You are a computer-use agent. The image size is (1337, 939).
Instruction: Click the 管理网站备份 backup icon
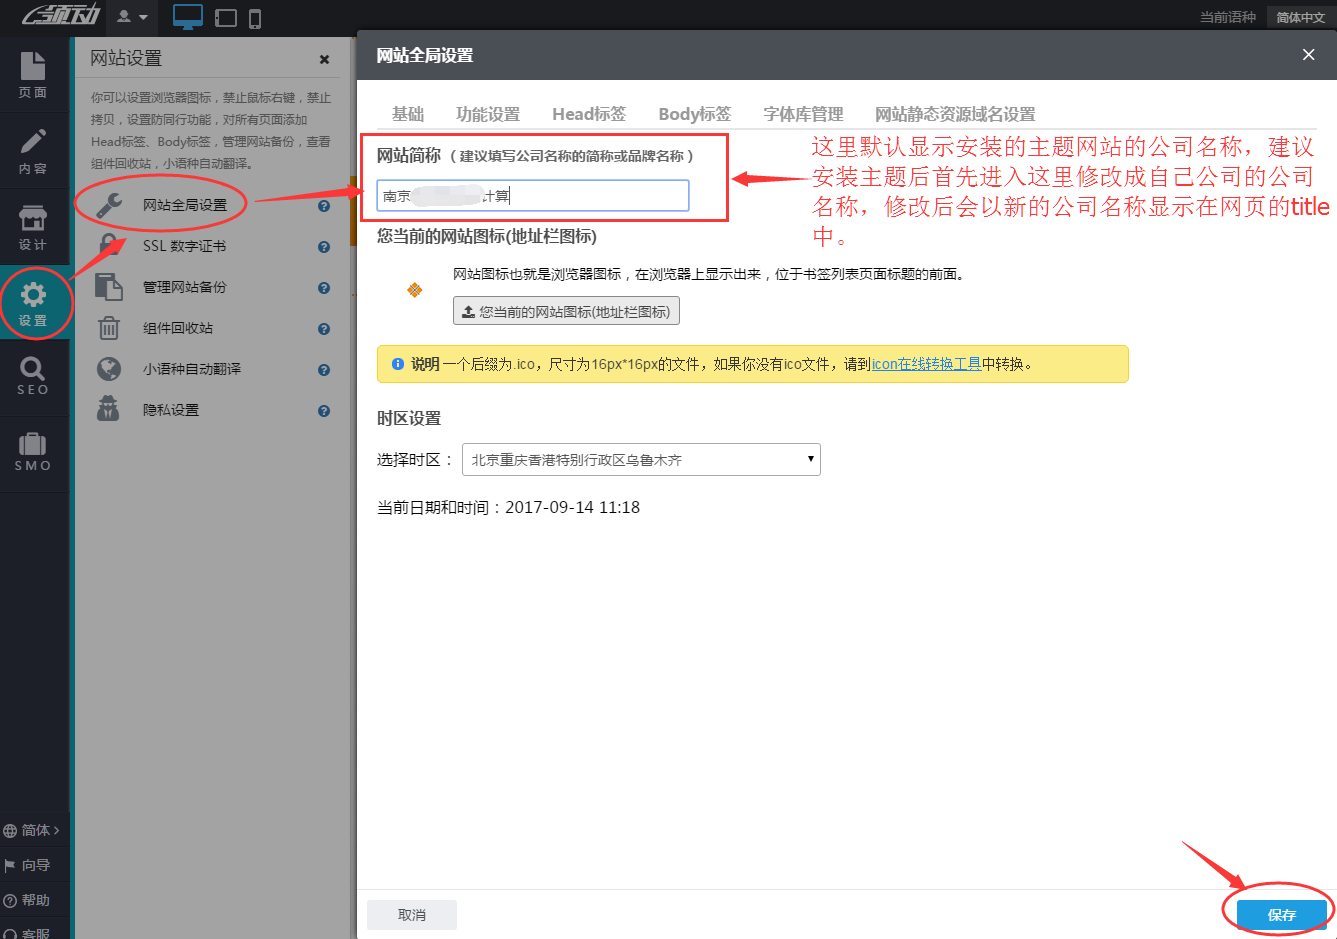click(x=108, y=286)
